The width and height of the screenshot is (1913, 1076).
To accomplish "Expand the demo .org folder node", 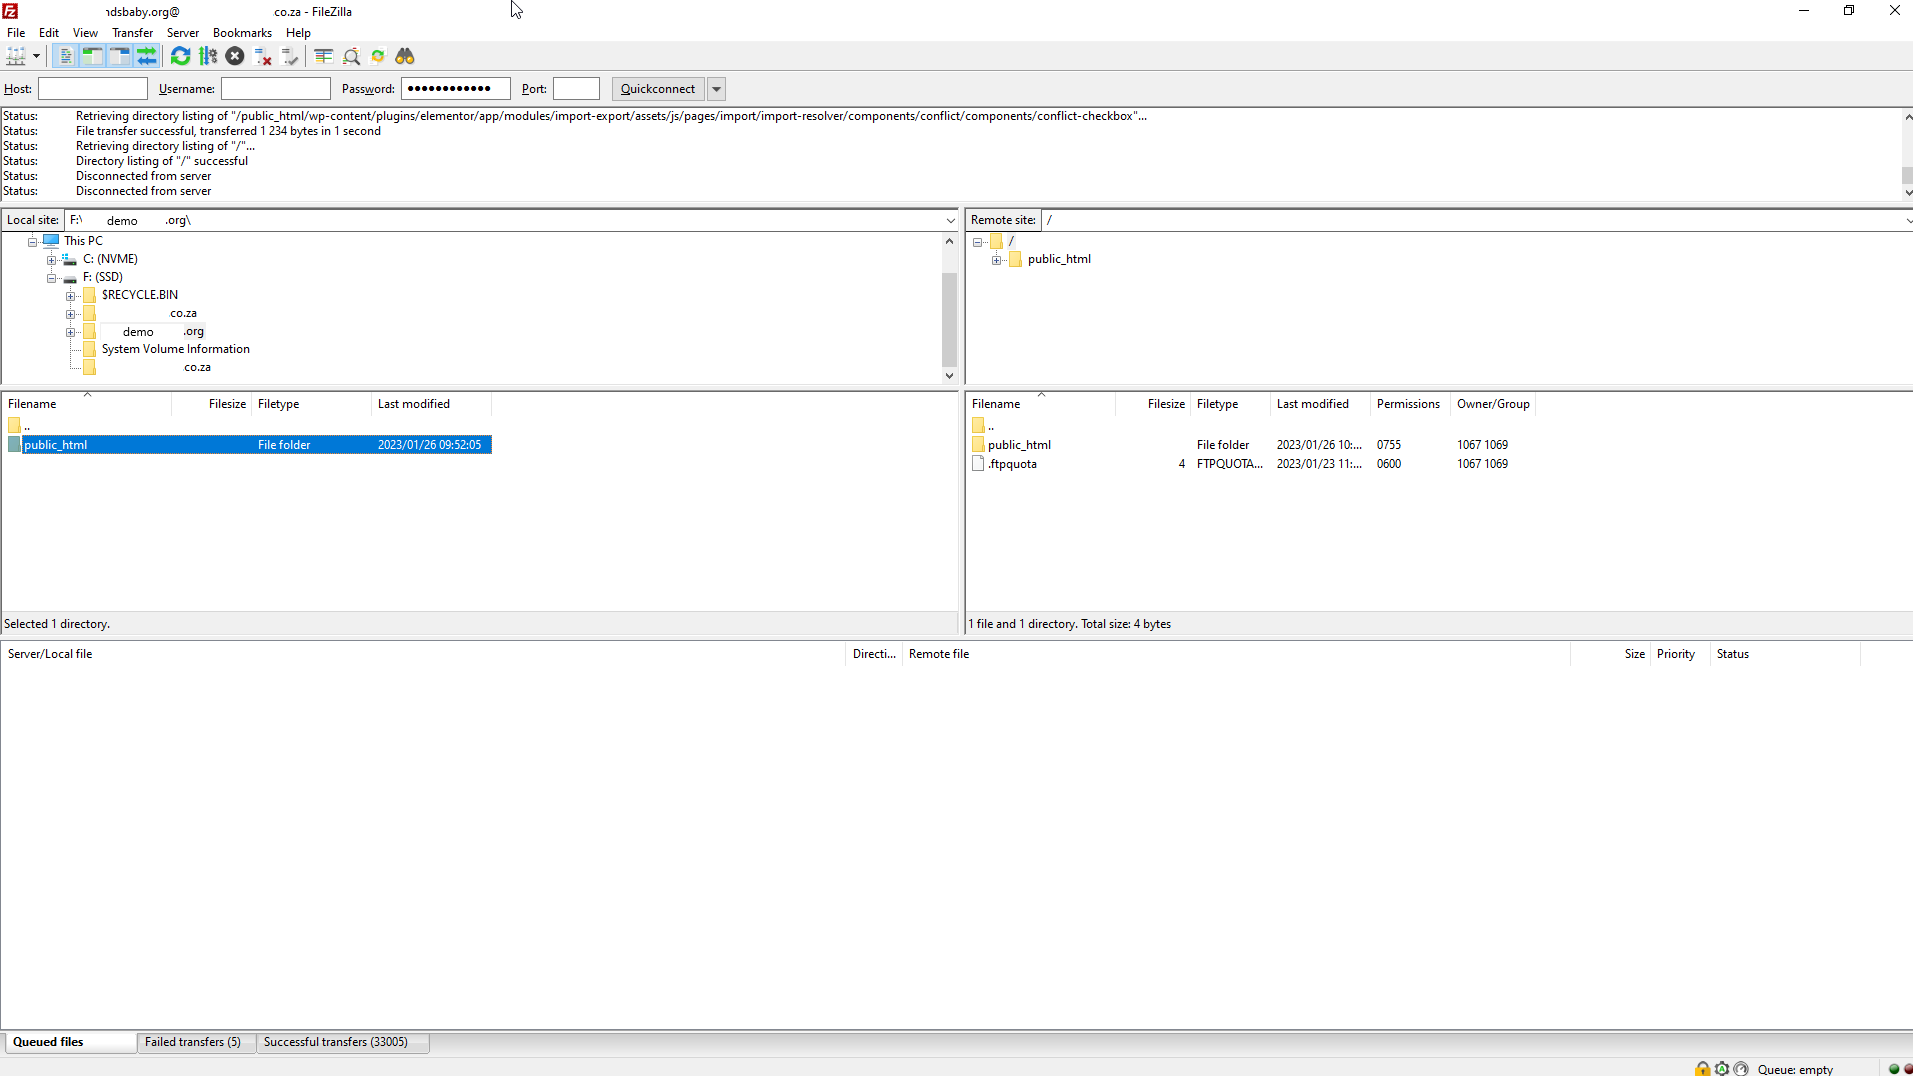I will click(x=71, y=332).
